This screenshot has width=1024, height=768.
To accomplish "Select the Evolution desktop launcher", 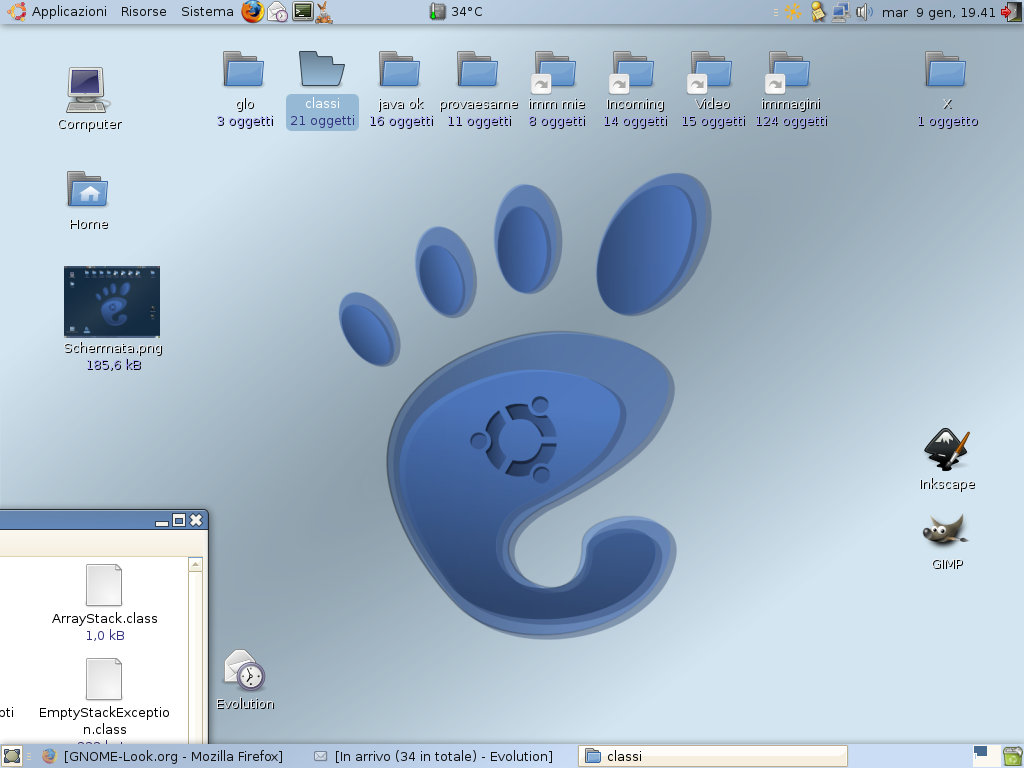I will point(244,670).
